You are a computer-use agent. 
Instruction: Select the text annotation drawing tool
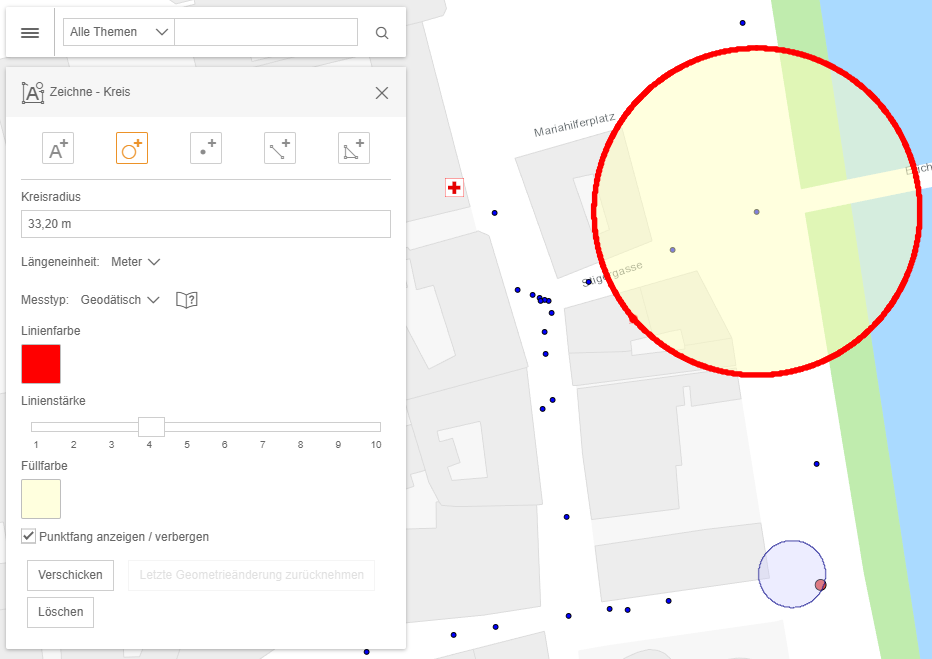tap(57, 147)
